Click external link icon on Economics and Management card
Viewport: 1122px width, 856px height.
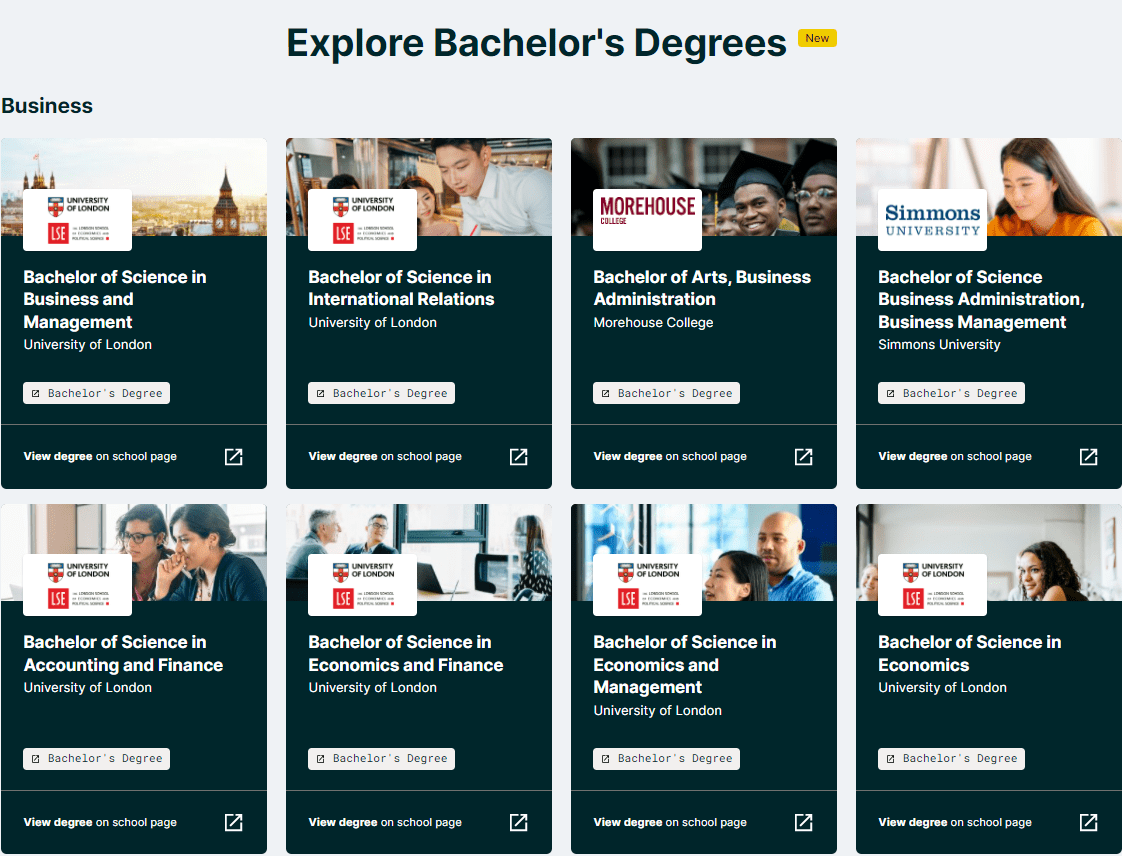pyautogui.click(x=803, y=822)
